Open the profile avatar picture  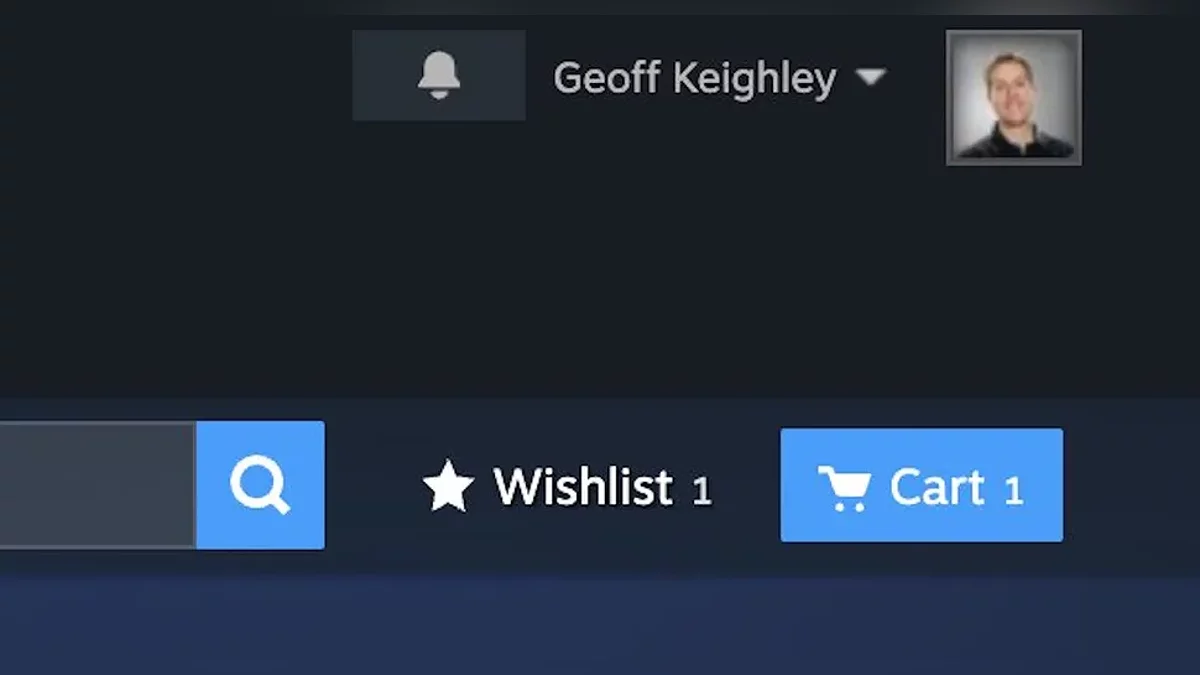(x=1013, y=97)
